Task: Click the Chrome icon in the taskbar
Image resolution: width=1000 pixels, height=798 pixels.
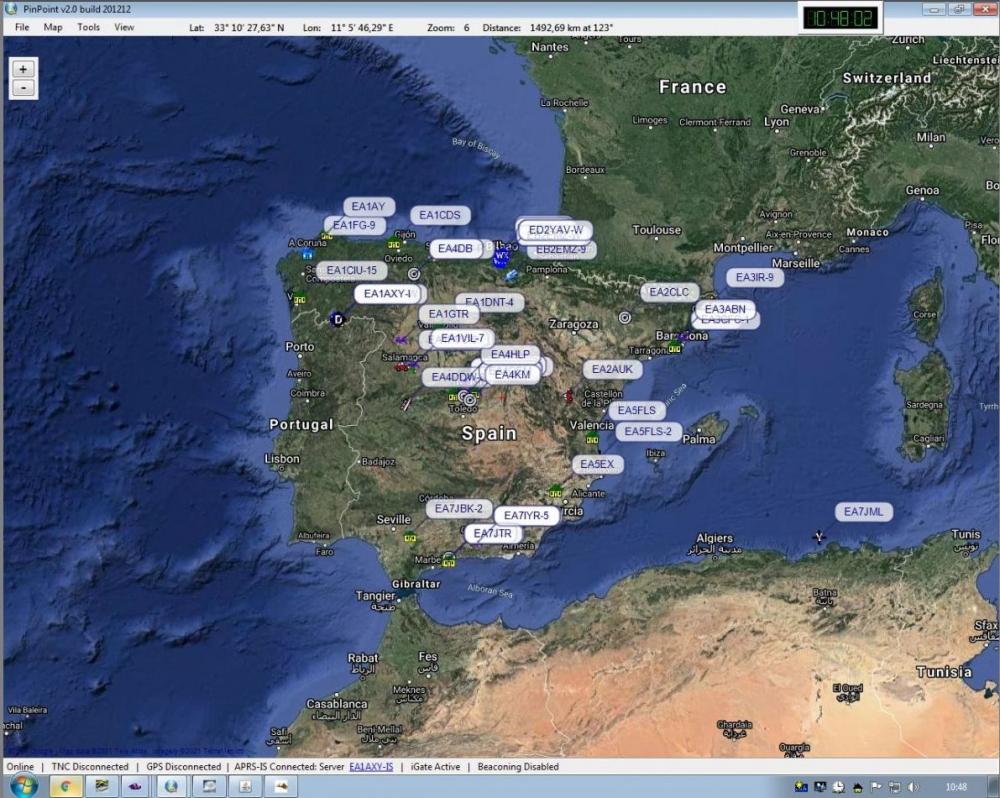Action: [66, 786]
